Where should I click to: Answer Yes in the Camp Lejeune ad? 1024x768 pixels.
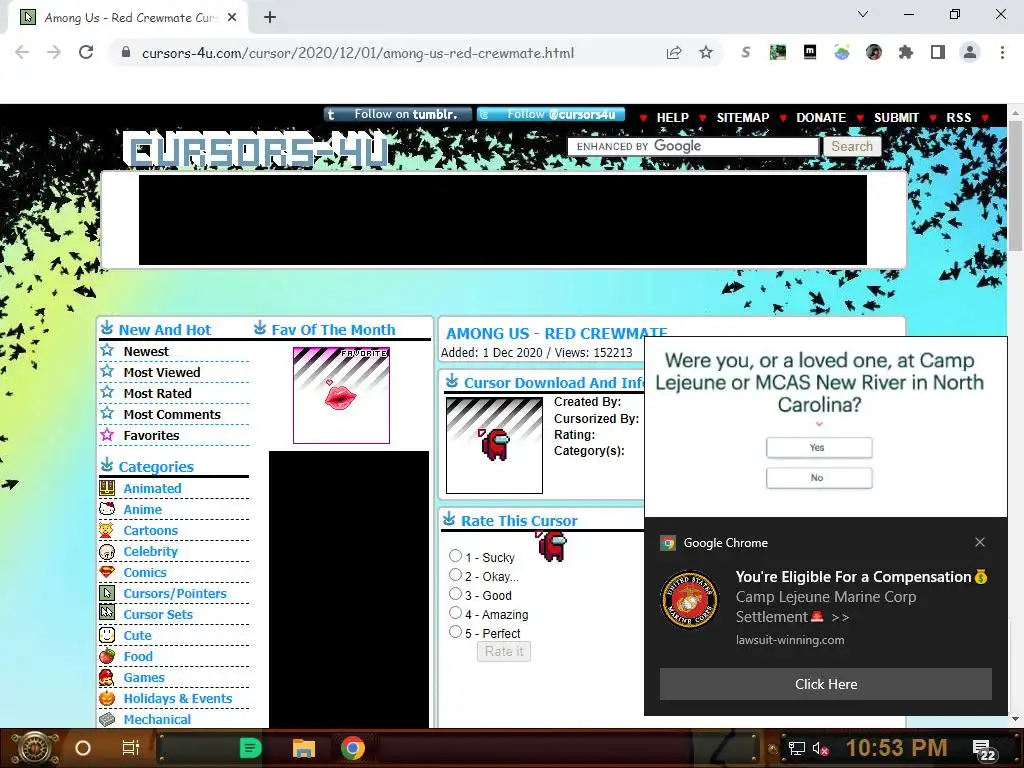tap(819, 447)
